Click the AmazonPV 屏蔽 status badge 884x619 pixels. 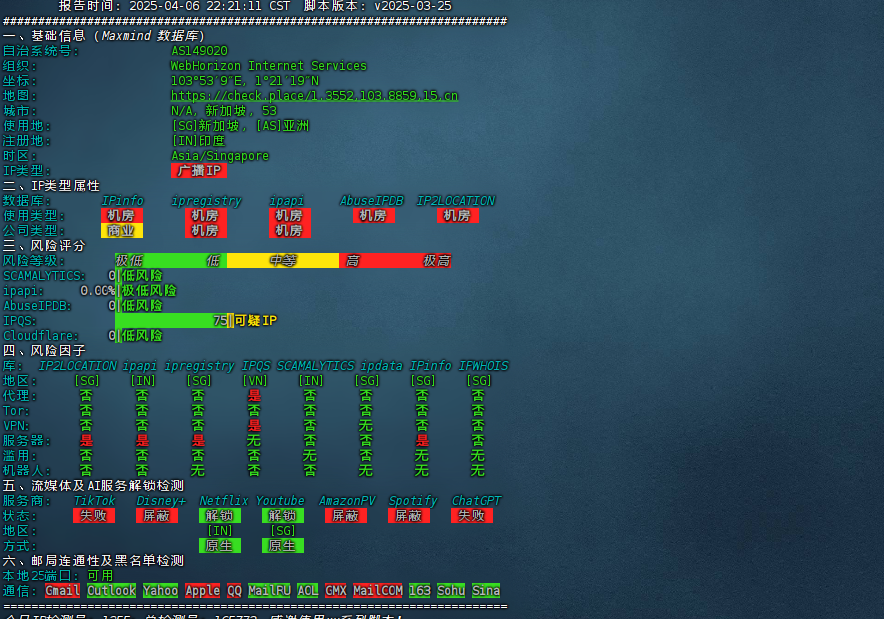[346, 516]
